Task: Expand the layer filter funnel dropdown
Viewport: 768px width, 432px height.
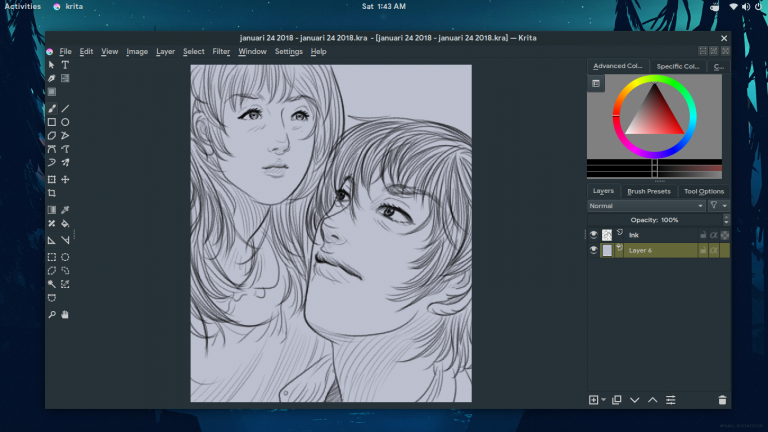Action: coord(719,206)
